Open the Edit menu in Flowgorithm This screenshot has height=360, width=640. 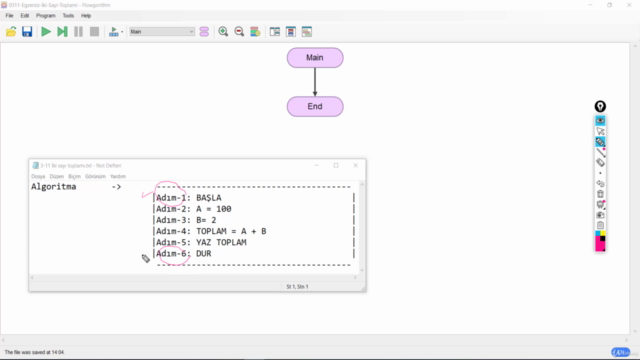coord(25,16)
